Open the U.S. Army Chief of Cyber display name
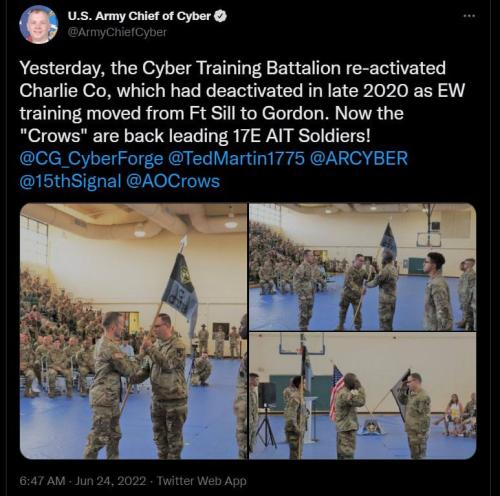 (x=139, y=16)
